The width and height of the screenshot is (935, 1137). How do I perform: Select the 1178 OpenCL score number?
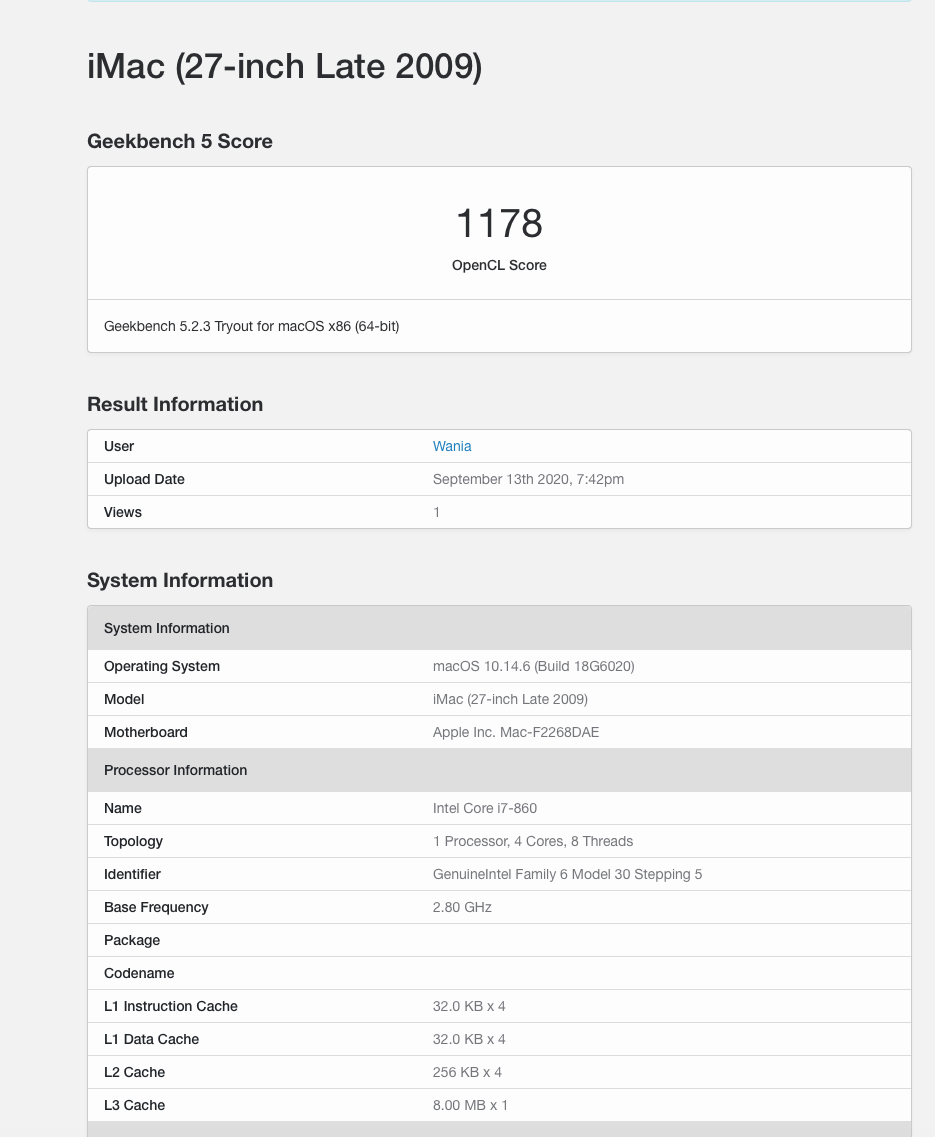(499, 223)
